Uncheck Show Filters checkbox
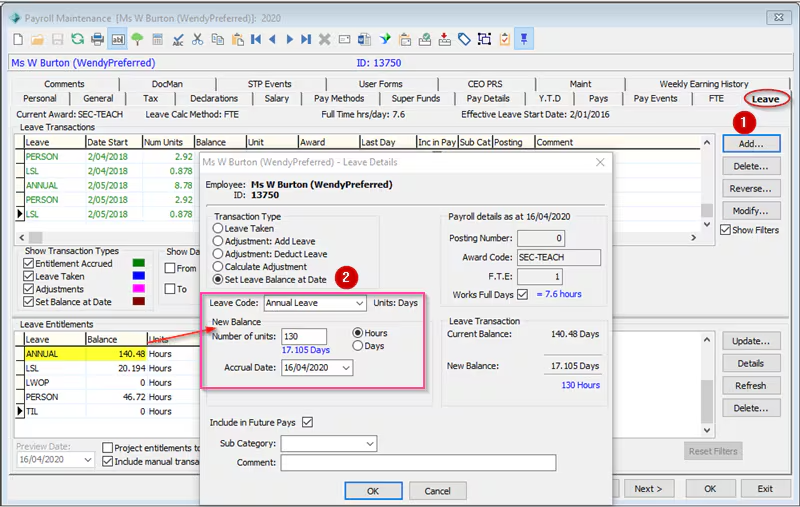Screen dimensions: 800x507 click(726, 230)
